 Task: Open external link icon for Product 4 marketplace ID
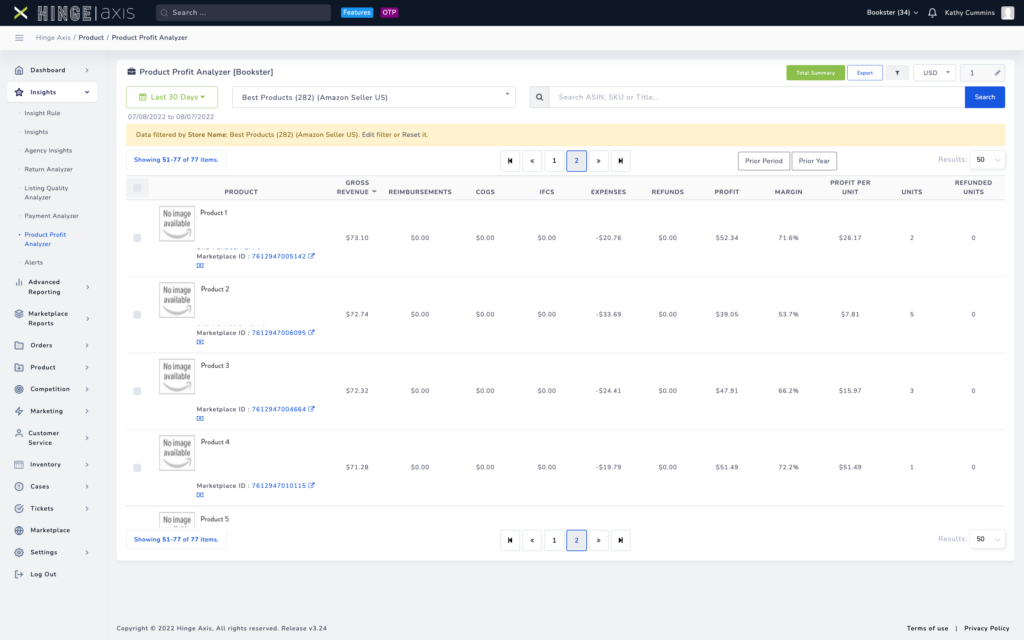312,485
